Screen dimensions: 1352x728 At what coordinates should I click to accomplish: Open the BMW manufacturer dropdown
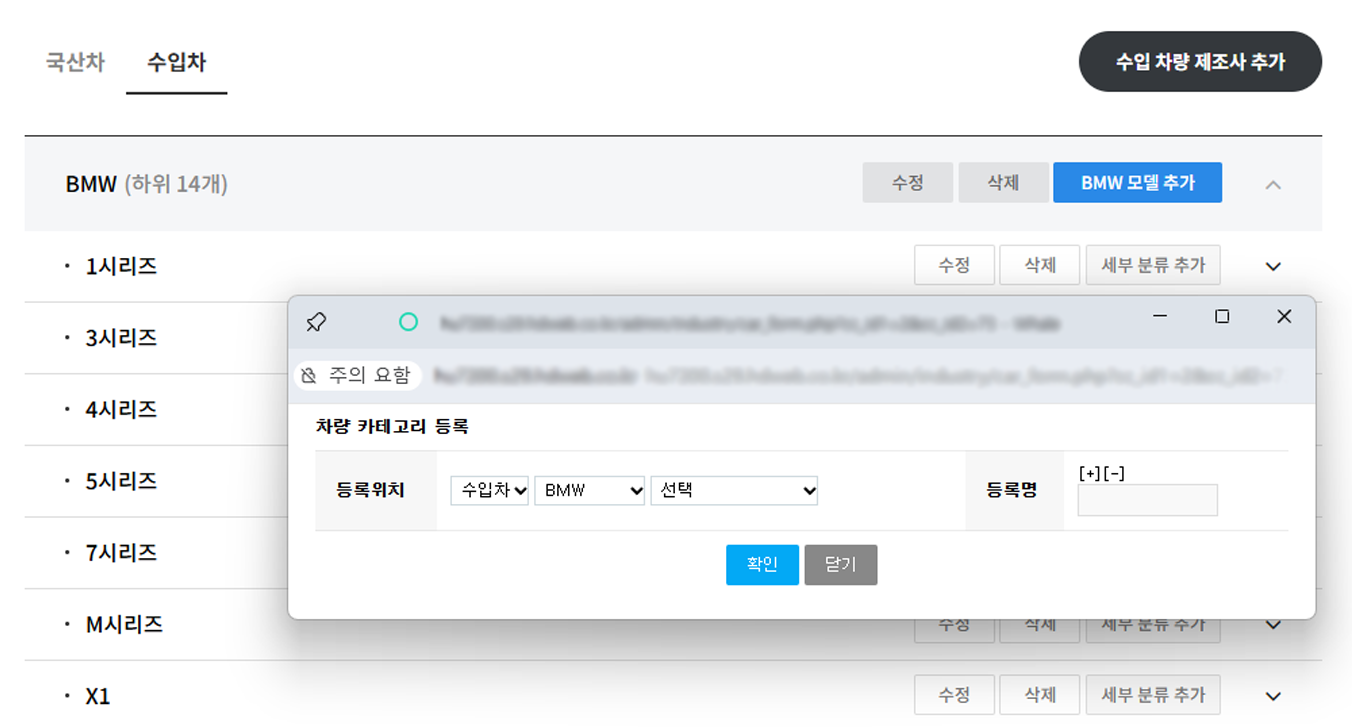click(590, 491)
